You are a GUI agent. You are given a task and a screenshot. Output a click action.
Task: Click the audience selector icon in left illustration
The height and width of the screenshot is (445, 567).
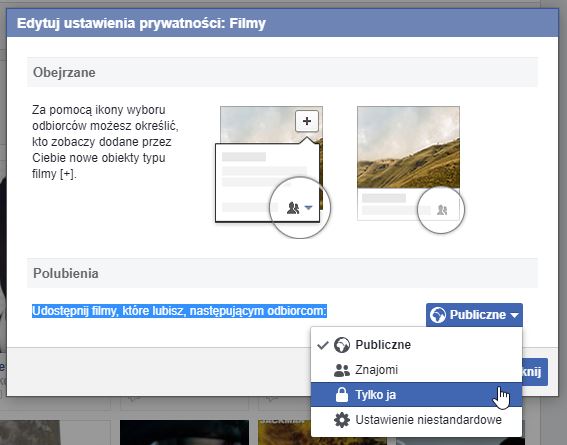pyautogui.click(x=293, y=208)
